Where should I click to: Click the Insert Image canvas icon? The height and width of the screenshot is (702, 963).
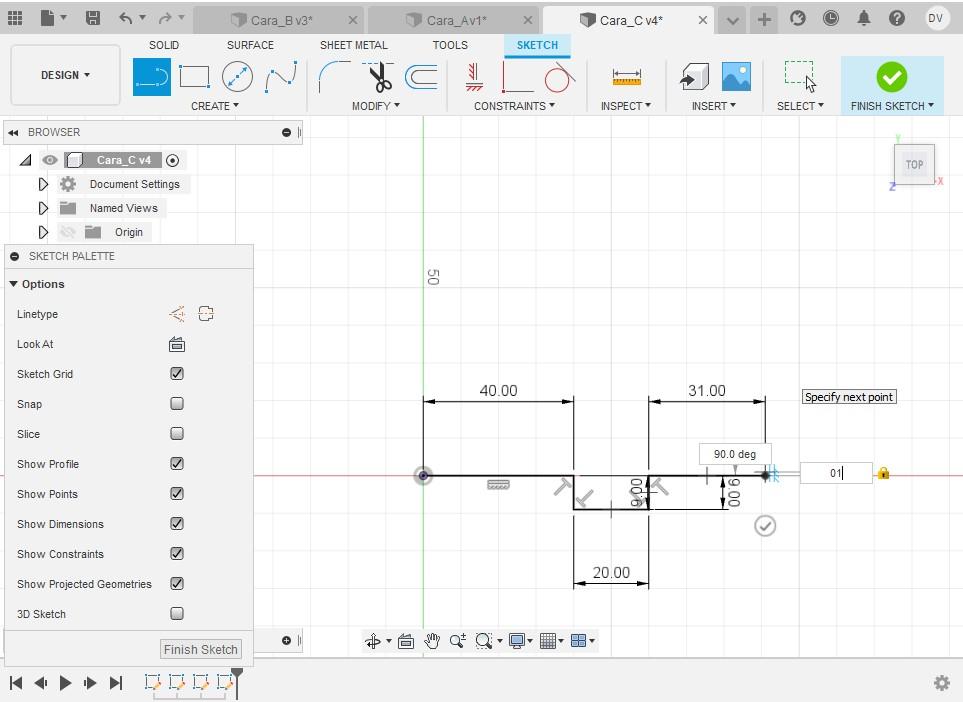[x=736, y=77]
